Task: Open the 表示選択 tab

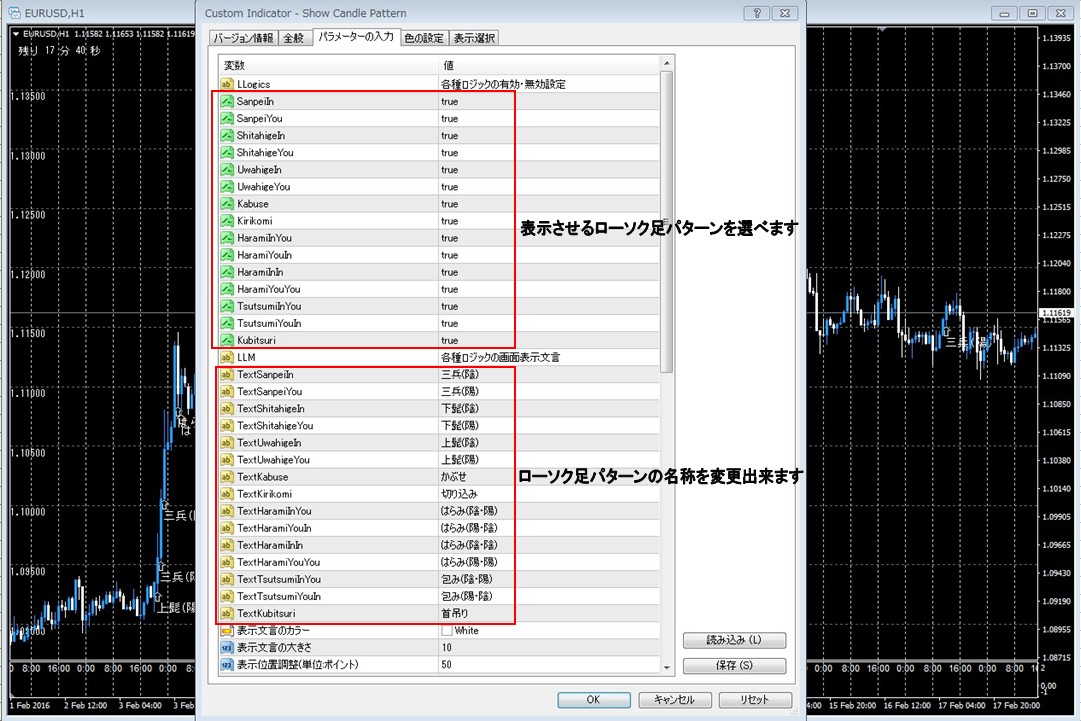Action: click(474, 39)
